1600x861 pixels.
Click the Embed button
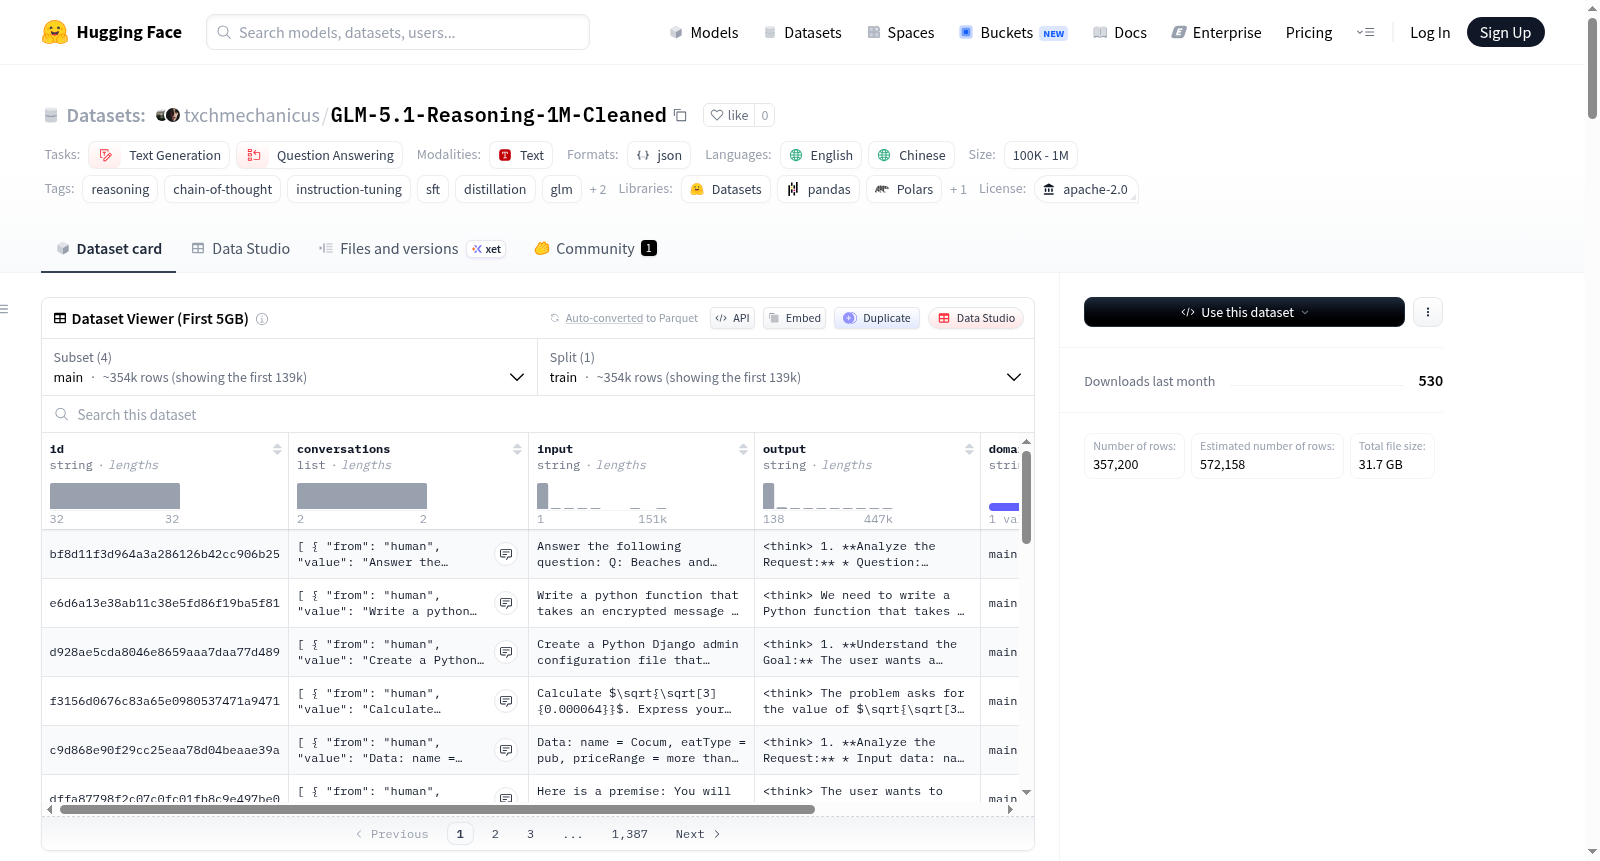pyautogui.click(x=793, y=318)
